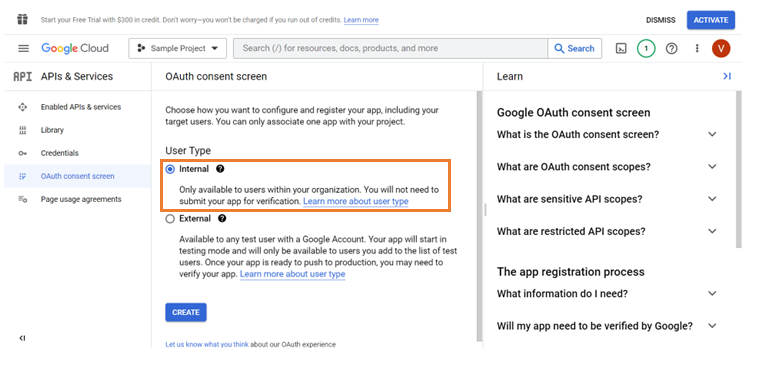Expand What information do I need
The width and height of the screenshot is (757, 379).
click(x=607, y=294)
